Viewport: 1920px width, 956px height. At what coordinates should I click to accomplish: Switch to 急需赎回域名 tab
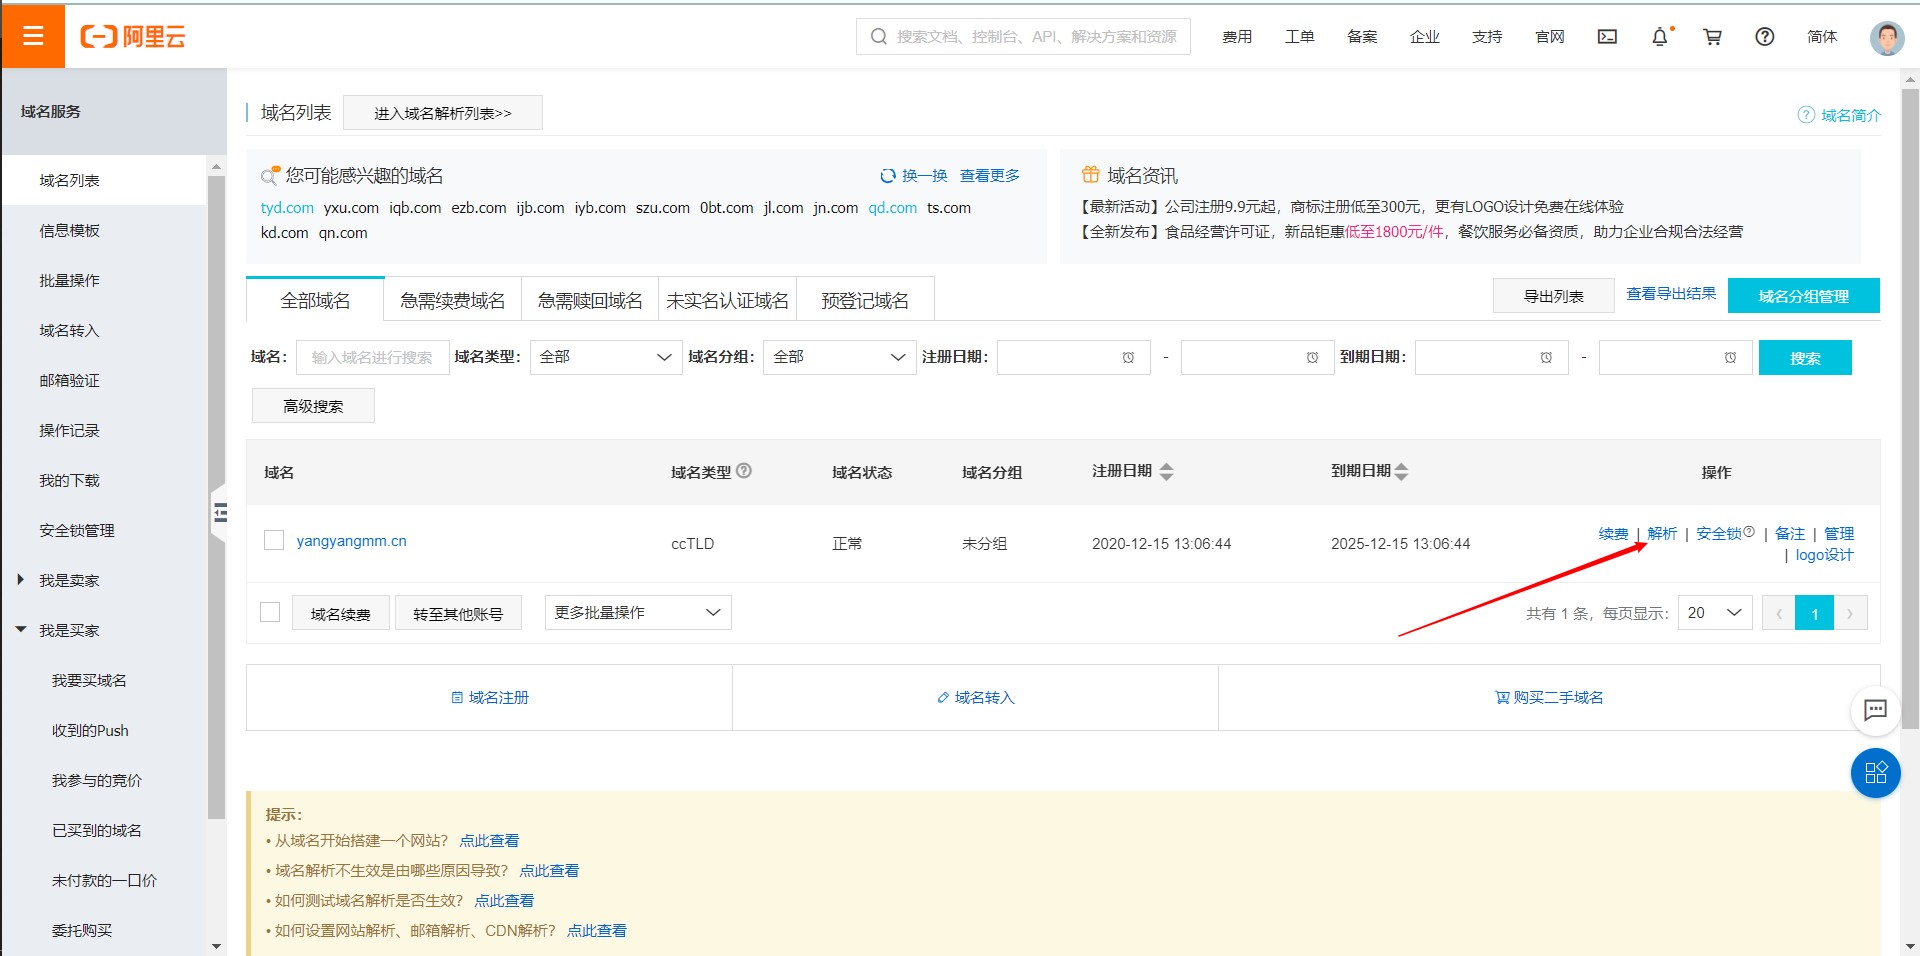pos(590,300)
